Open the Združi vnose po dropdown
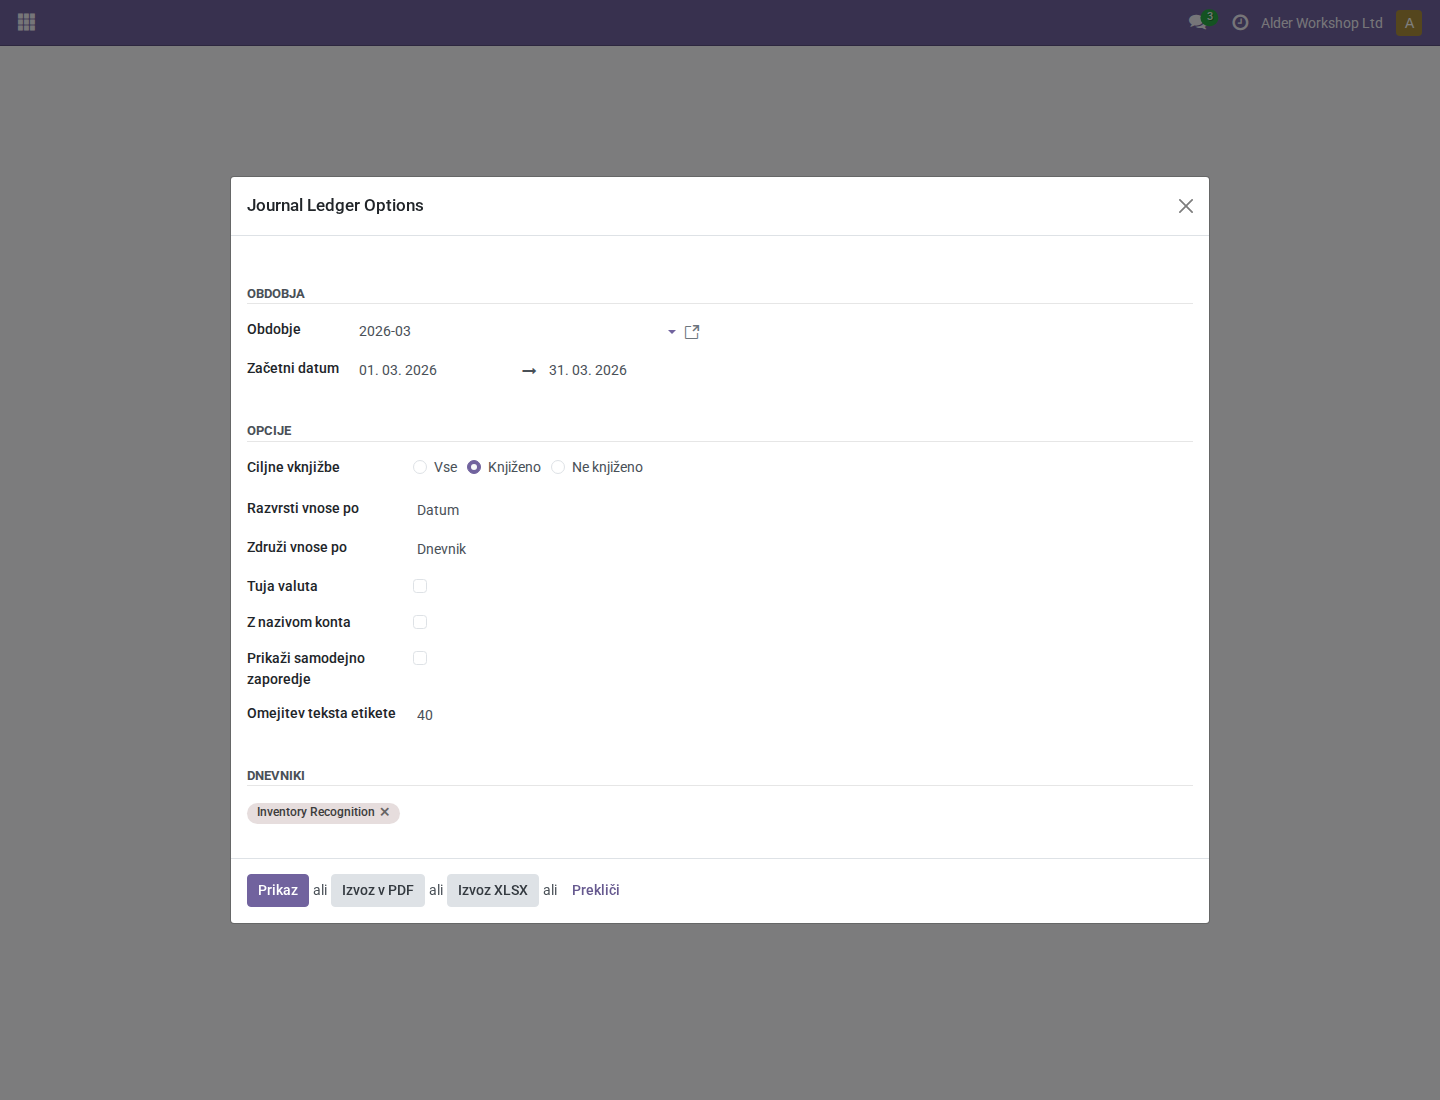The width and height of the screenshot is (1440, 1100). coord(558,549)
